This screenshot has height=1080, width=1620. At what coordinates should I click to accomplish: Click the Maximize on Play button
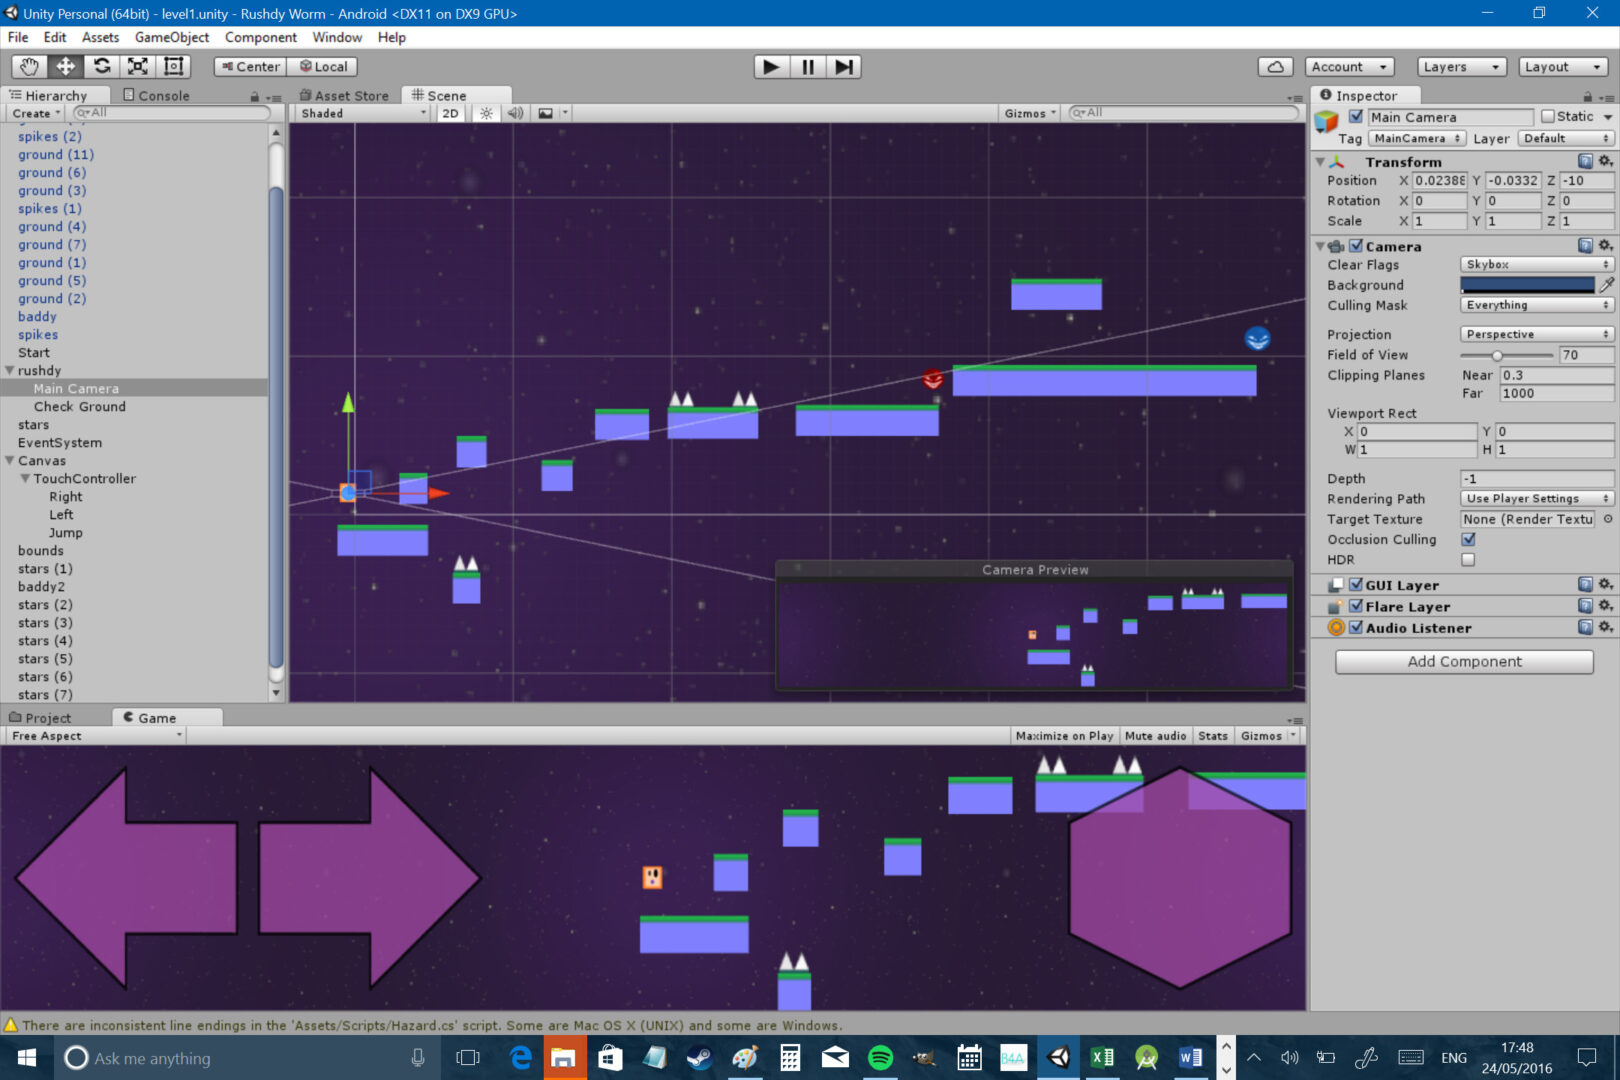click(x=1063, y=735)
